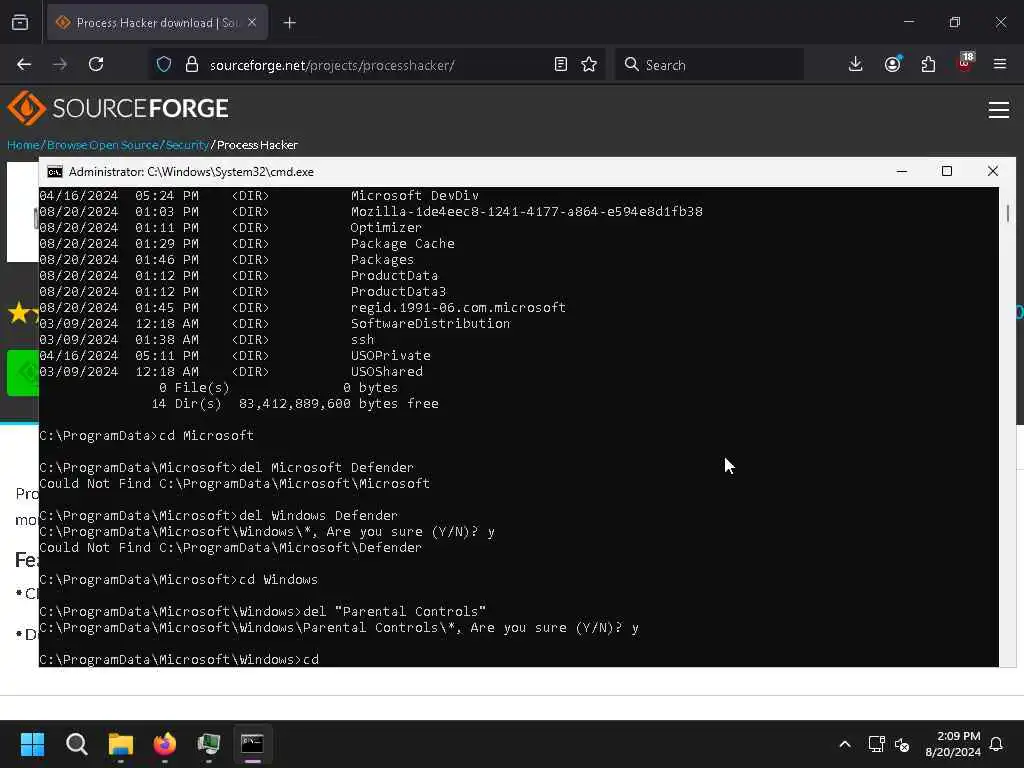Viewport: 1024px width, 768px height.
Task: Follow the Security breadcrumb link
Action: [187, 145]
